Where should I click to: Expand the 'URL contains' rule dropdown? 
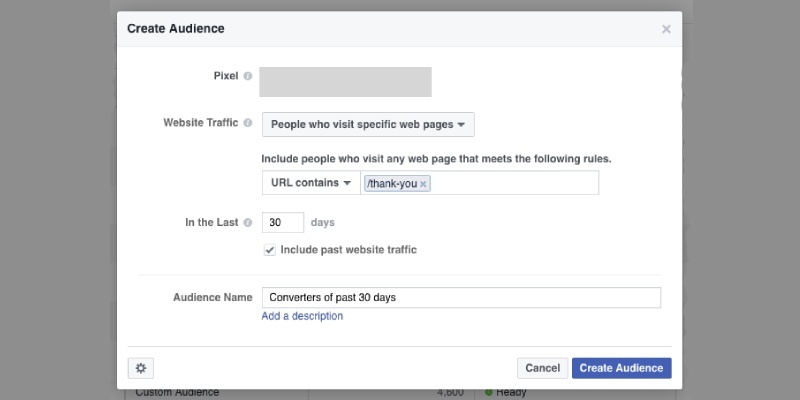311,183
